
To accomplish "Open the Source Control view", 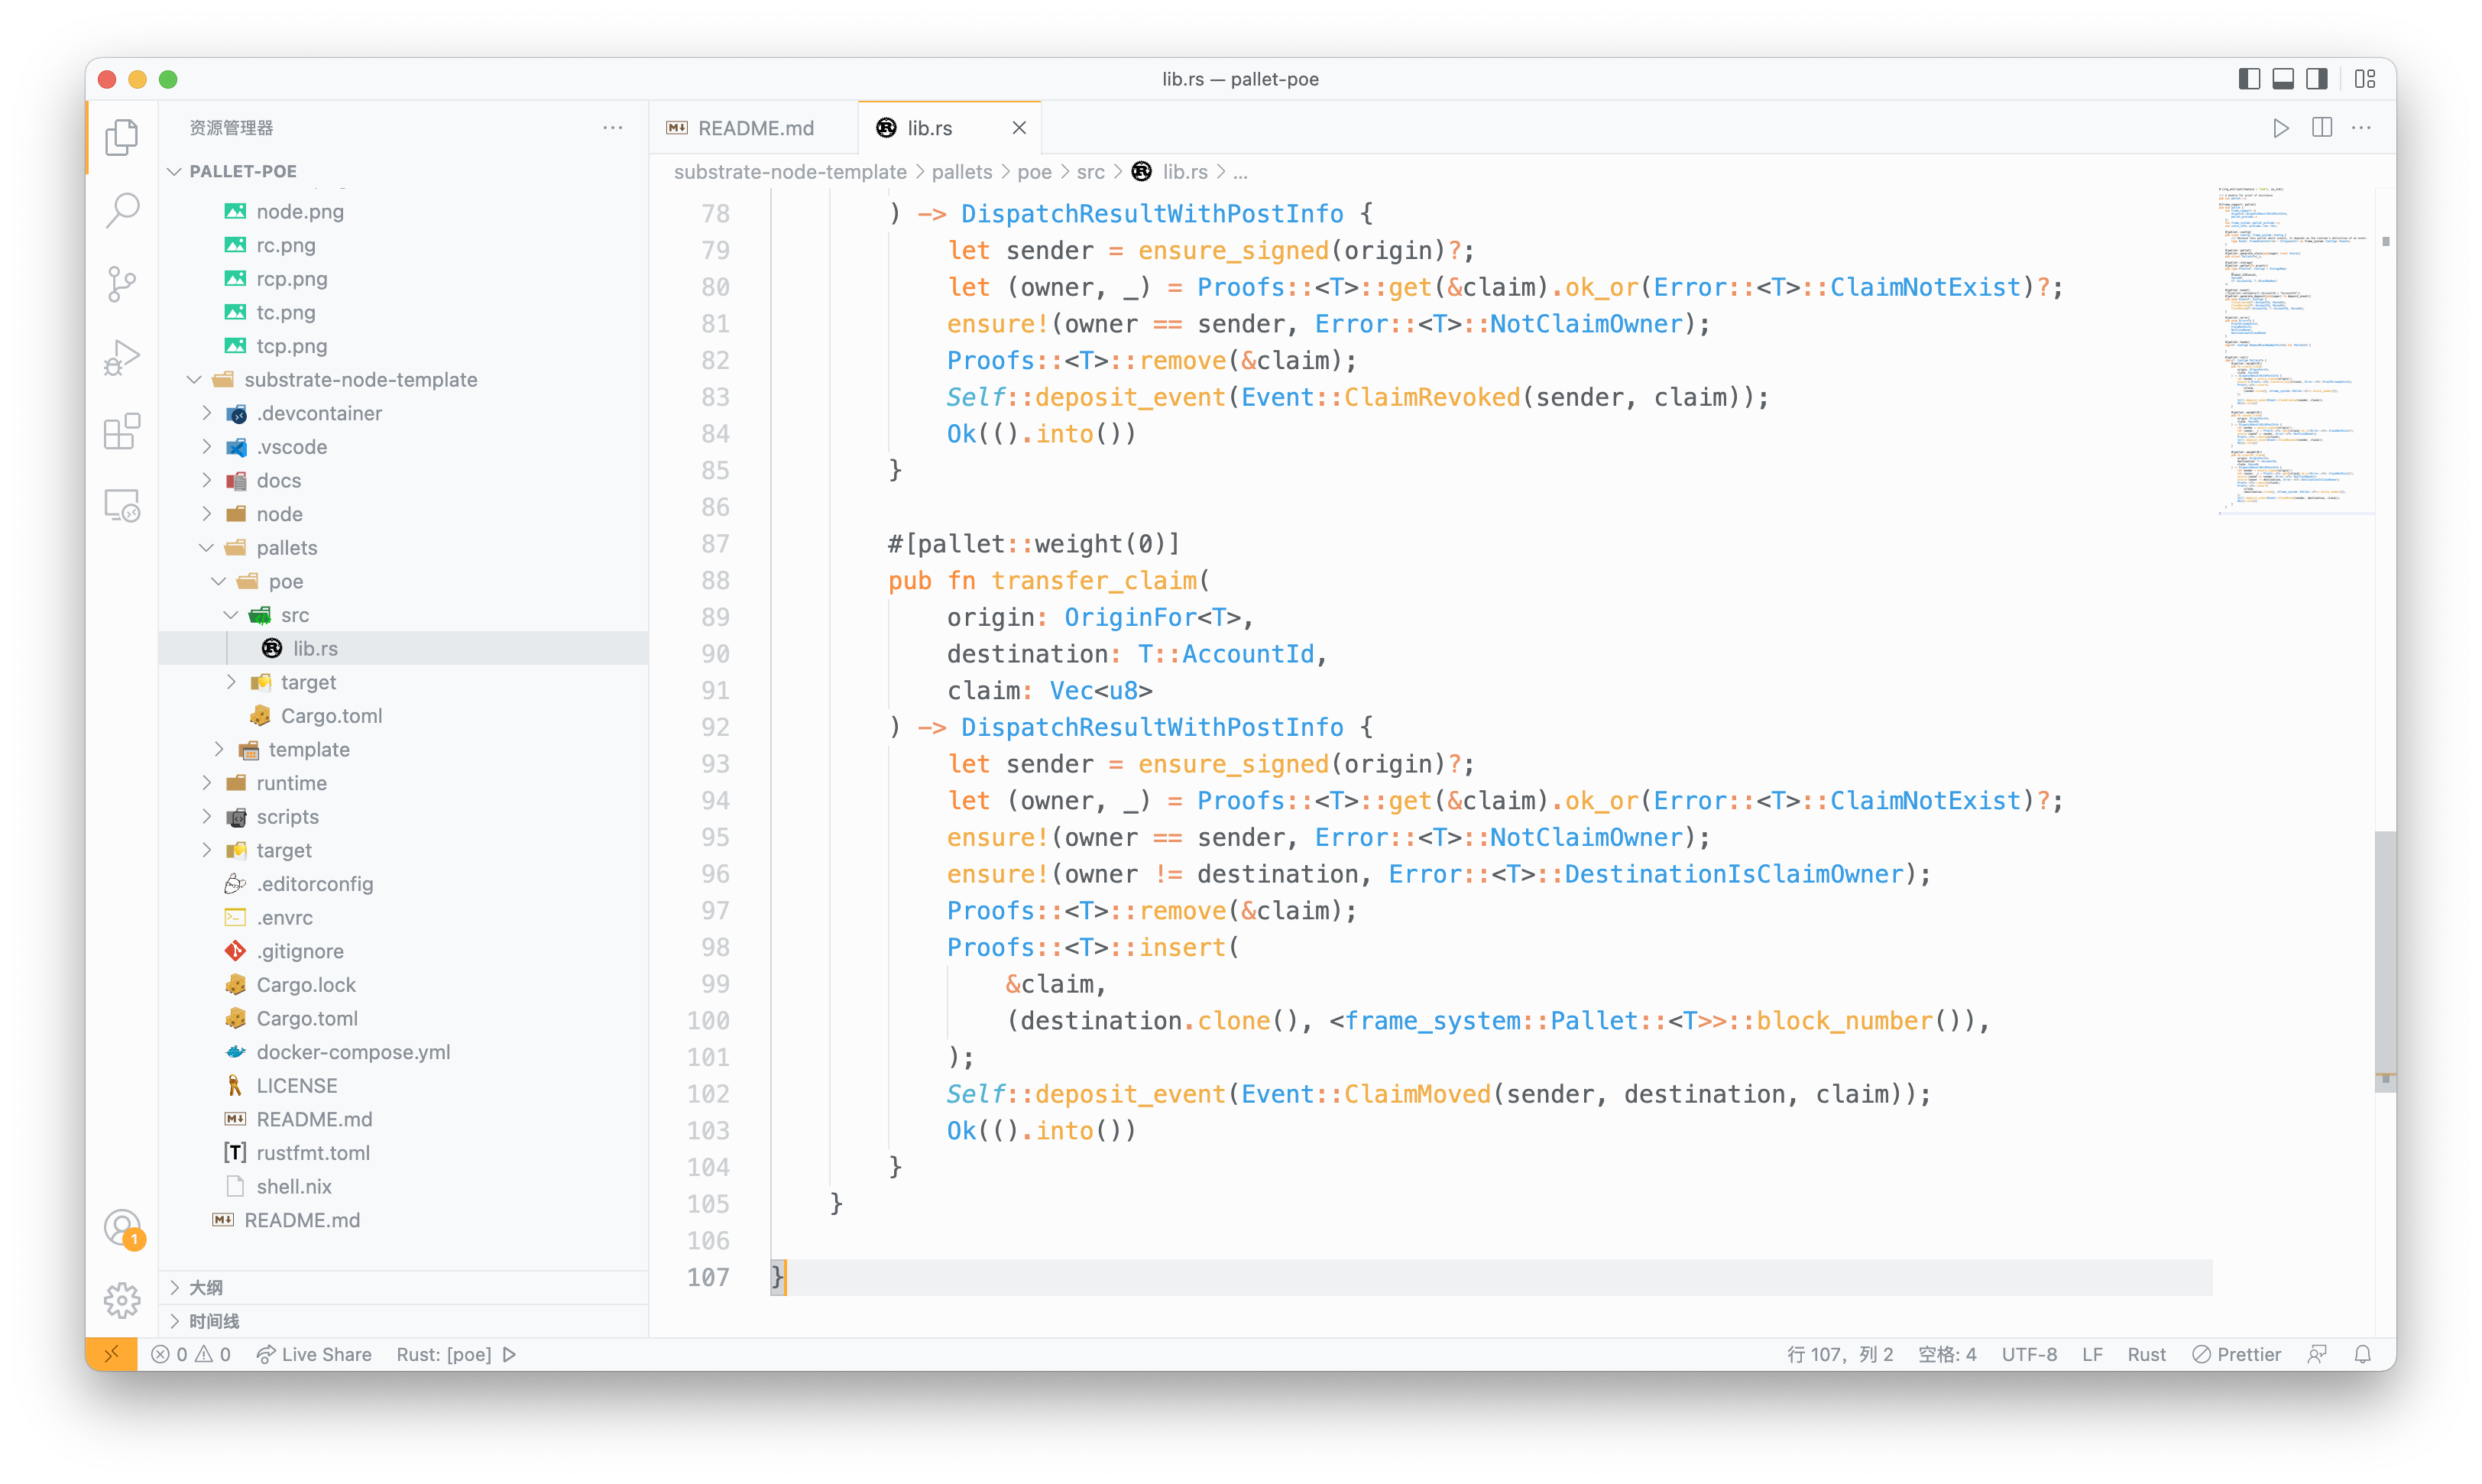I will [122, 284].
